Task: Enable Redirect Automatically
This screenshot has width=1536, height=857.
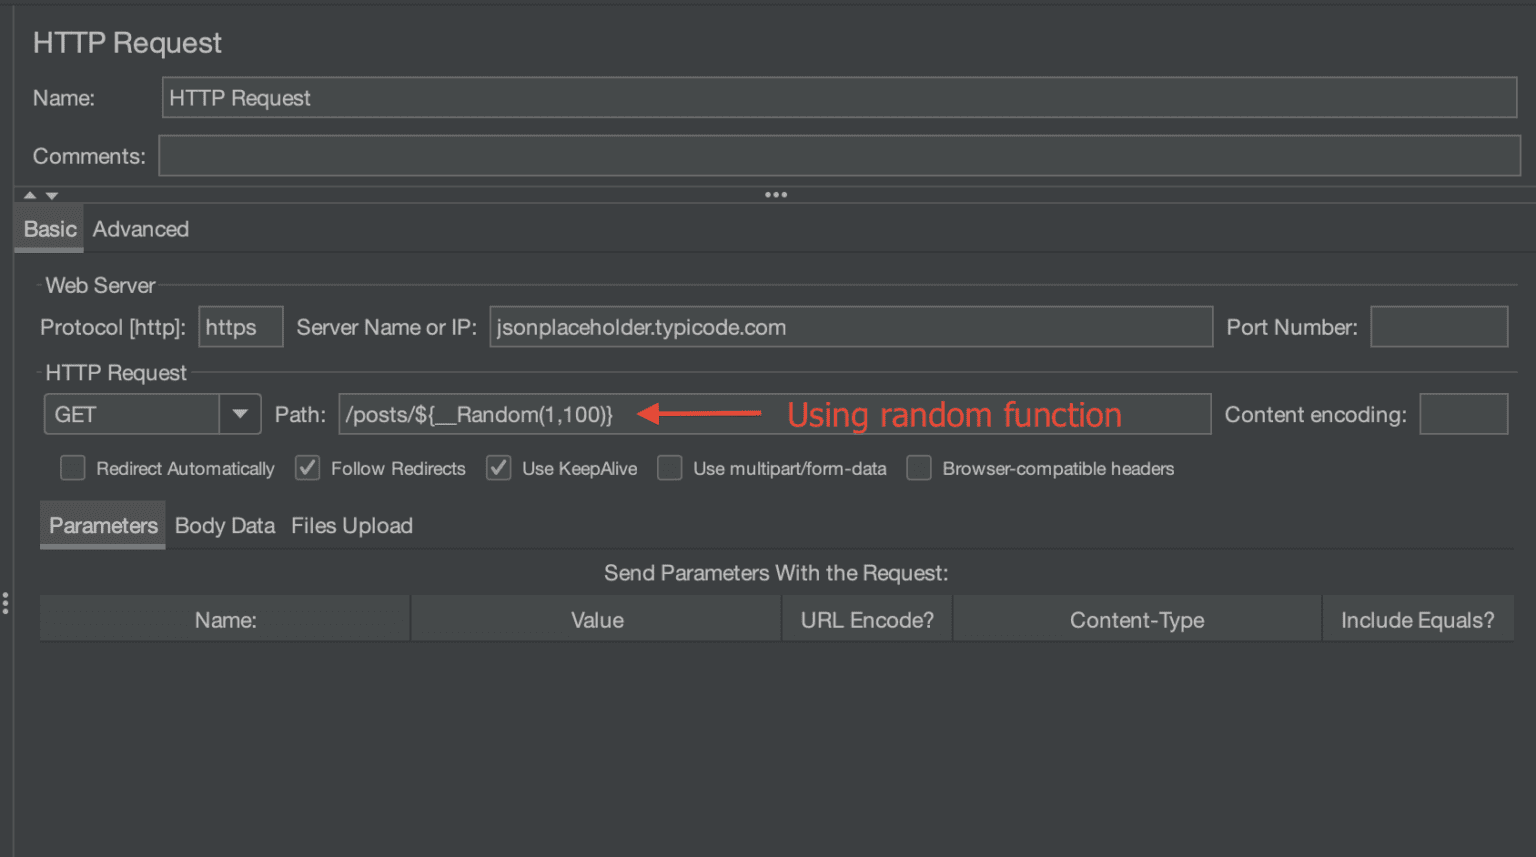Action: point(72,467)
